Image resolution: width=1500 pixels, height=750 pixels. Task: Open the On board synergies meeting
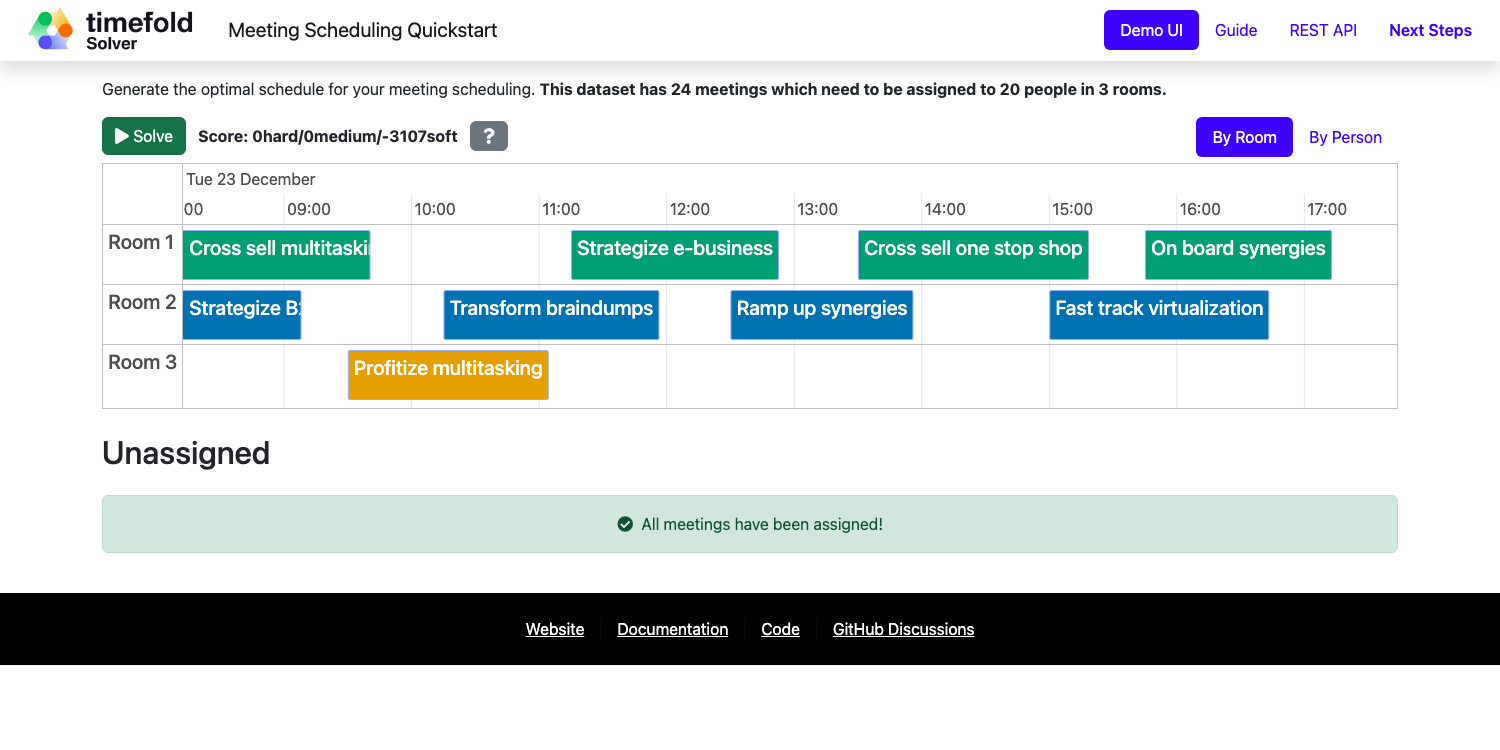(1237, 254)
